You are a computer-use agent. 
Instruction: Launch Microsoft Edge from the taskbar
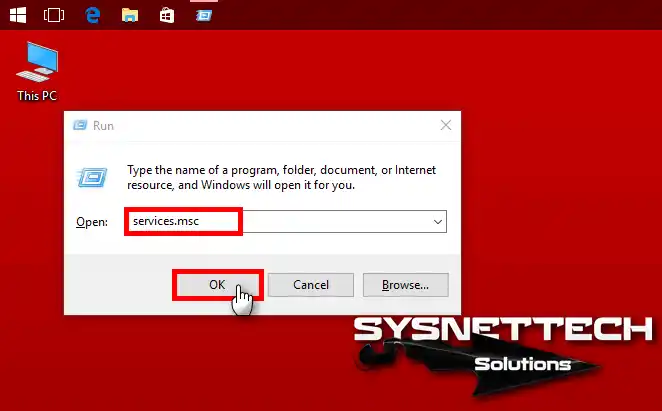click(92, 15)
